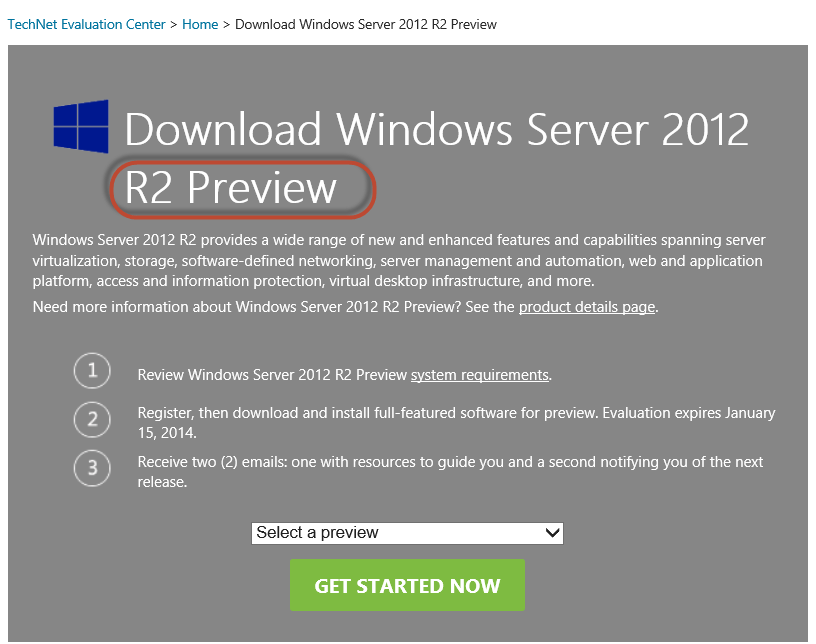This screenshot has height=644, width=816.
Task: Click the step 2 circle icon
Action: click(x=92, y=420)
